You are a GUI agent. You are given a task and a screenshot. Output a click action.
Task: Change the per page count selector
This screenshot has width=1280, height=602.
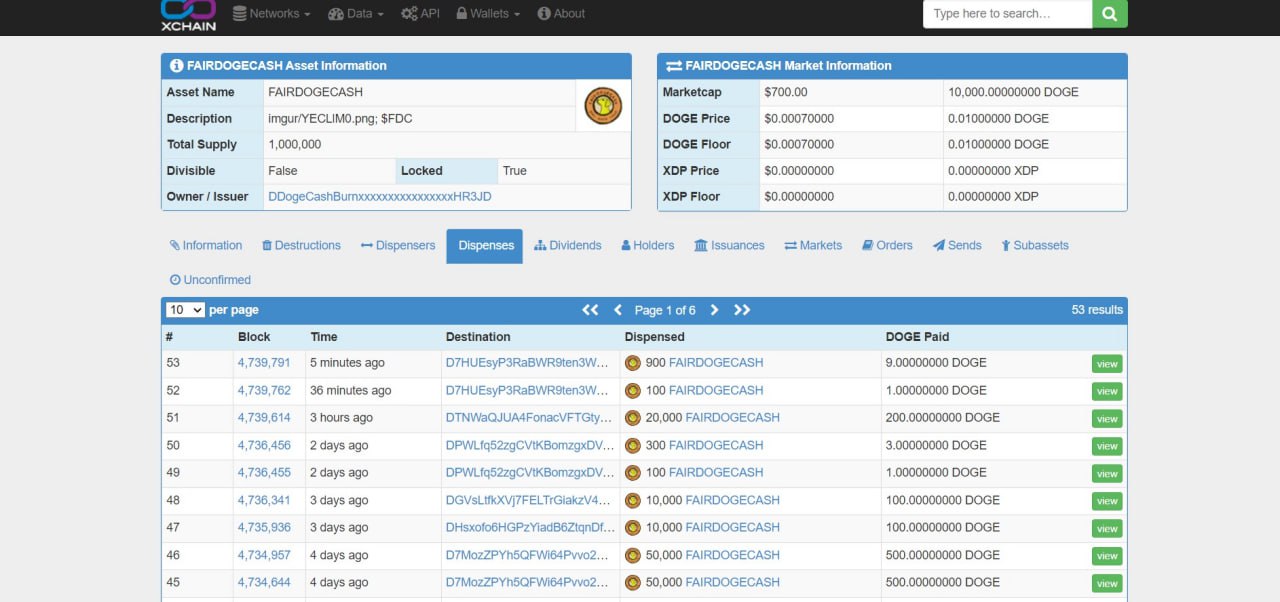[186, 310]
